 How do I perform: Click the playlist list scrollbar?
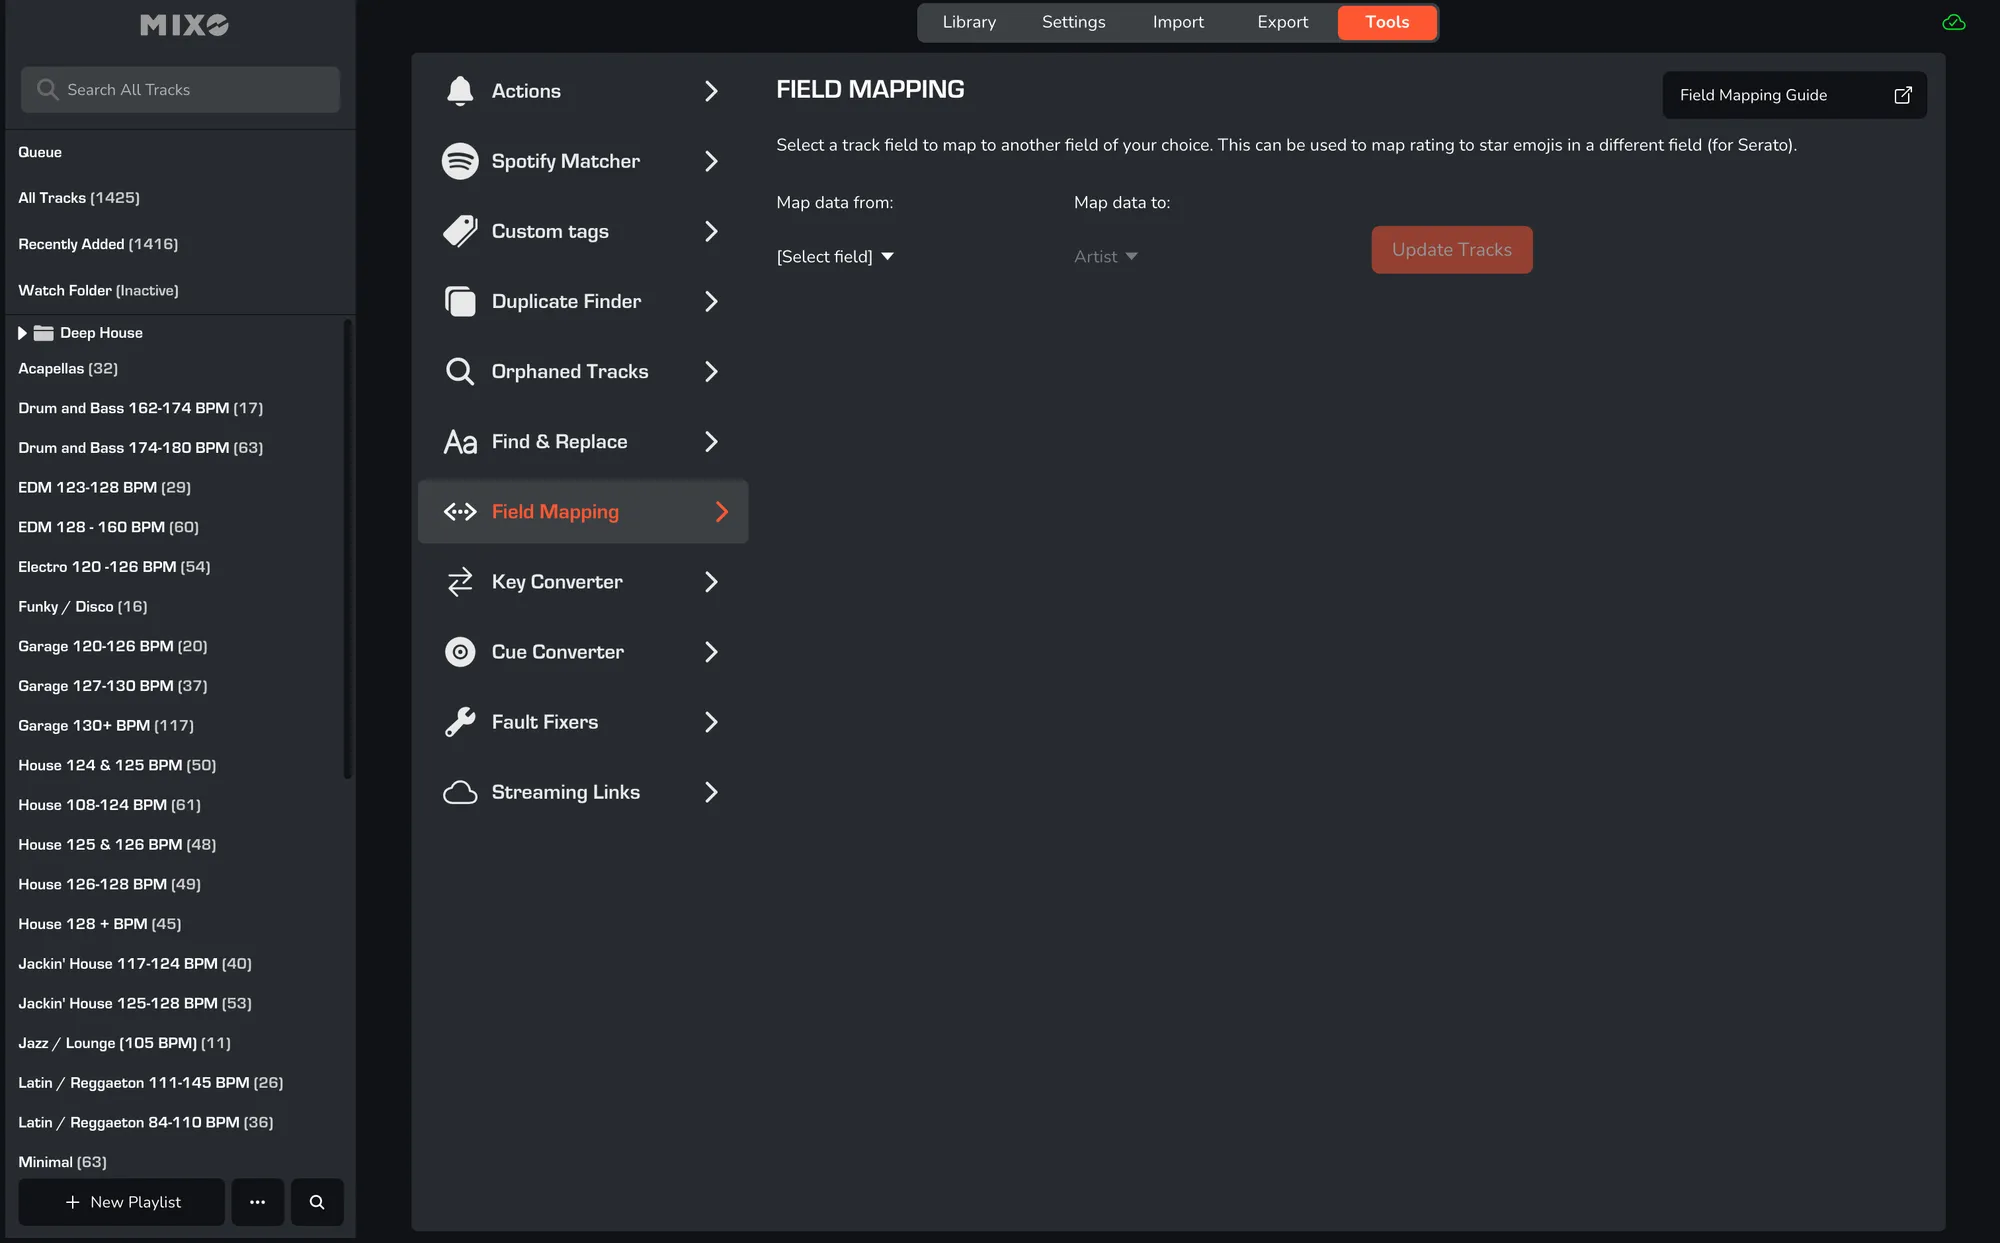[347, 548]
